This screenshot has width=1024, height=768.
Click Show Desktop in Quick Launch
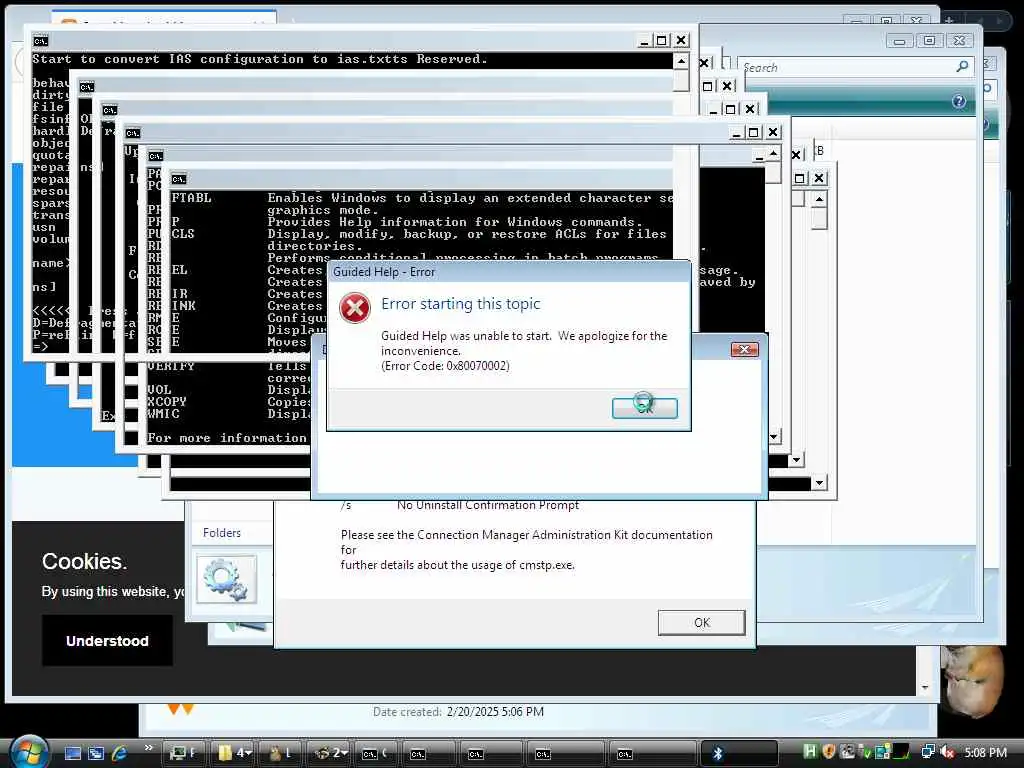[x=72, y=753]
